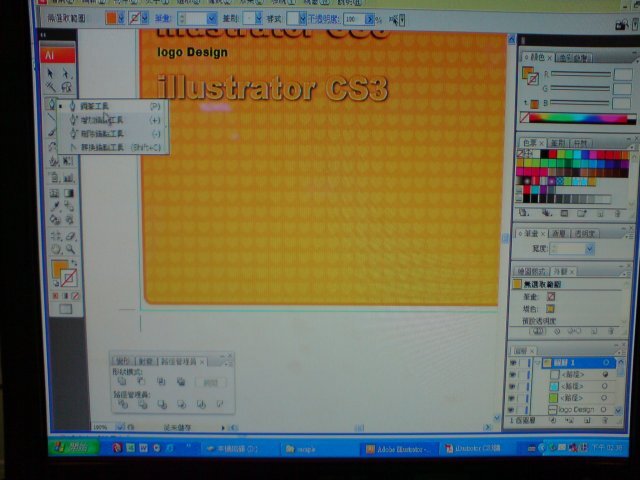Image resolution: width=640 pixels, height=480 pixels.
Task: Click New Swatch icon in Swatches panel
Action: [x=600, y=214]
